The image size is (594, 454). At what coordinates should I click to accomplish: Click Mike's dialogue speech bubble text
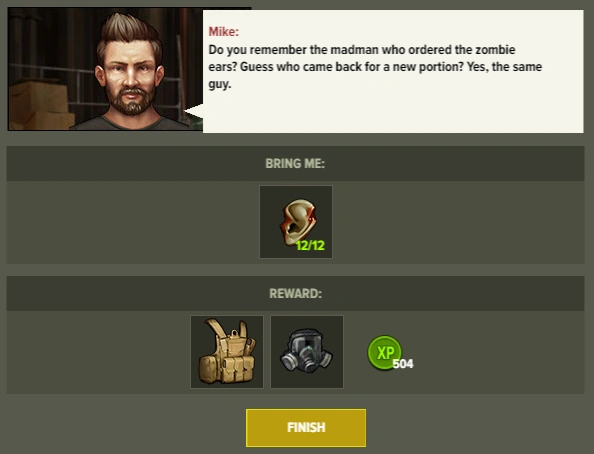[x=375, y=67]
